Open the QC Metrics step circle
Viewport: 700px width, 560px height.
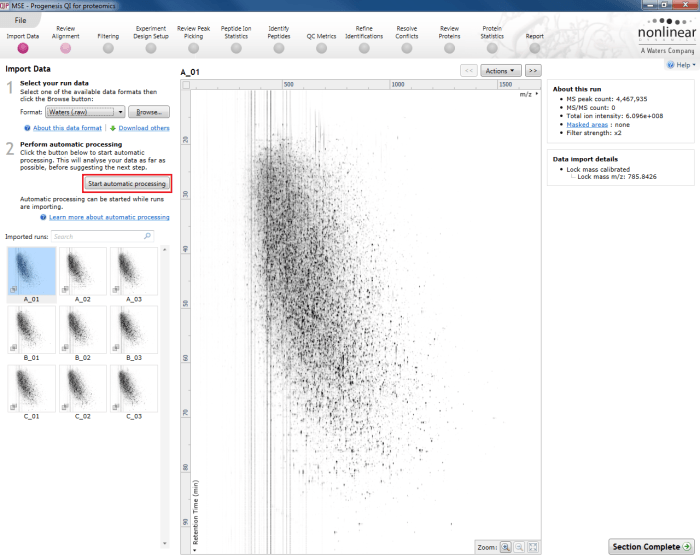[x=321, y=48]
